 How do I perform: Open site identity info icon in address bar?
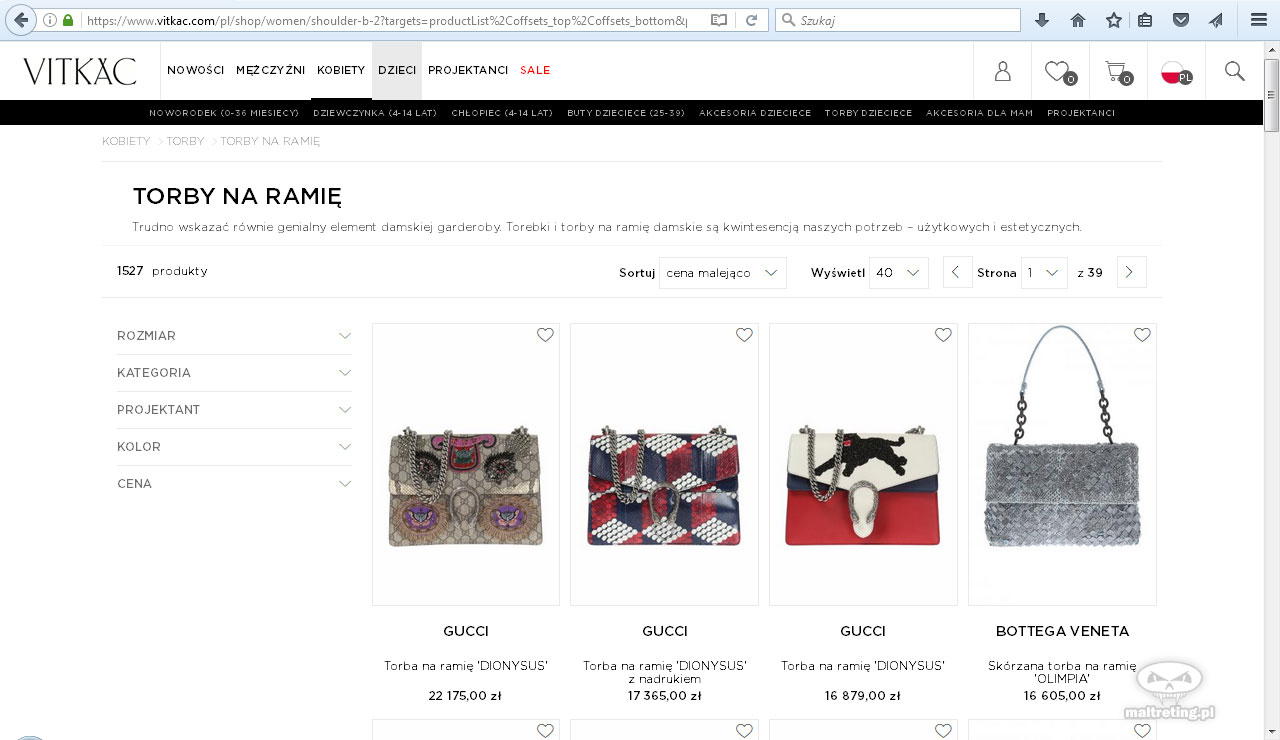pyautogui.click(x=50, y=20)
